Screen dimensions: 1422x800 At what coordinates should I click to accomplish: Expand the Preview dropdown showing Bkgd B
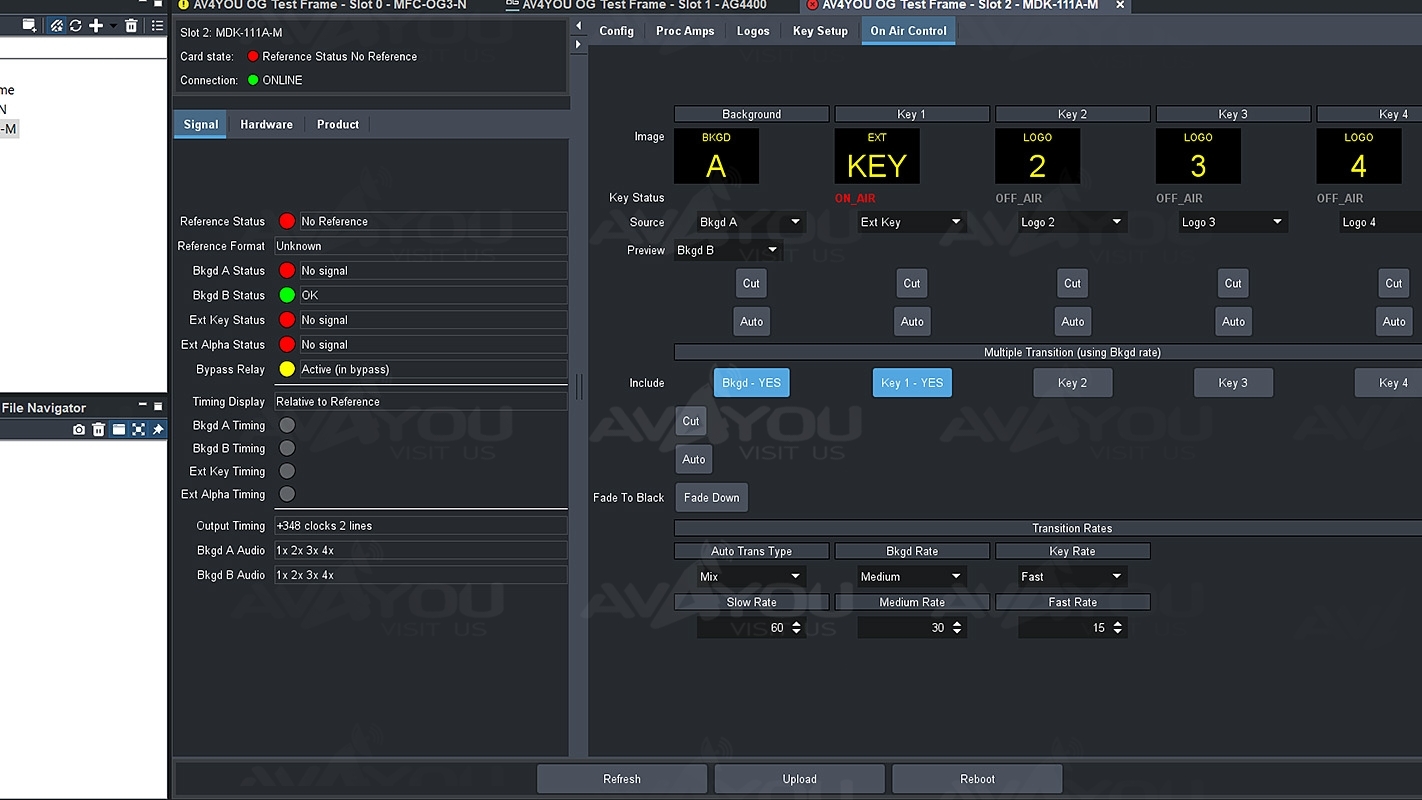pyautogui.click(x=727, y=250)
